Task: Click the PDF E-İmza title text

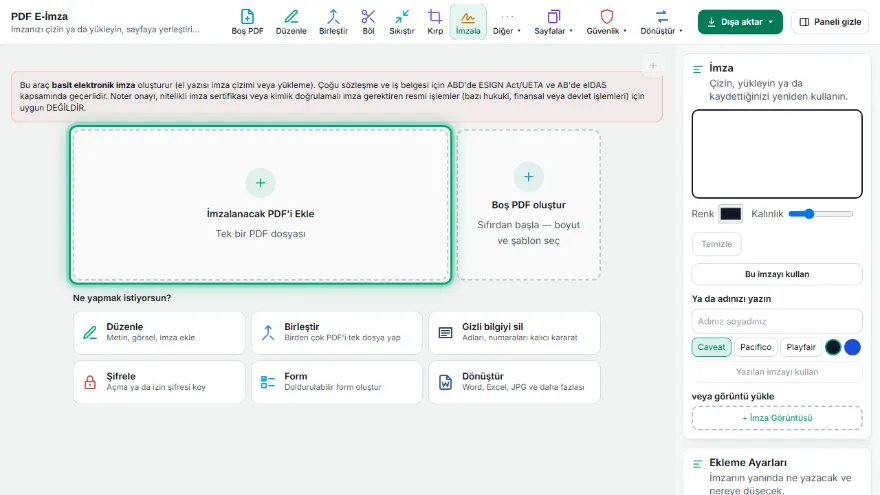Action: click(39, 16)
